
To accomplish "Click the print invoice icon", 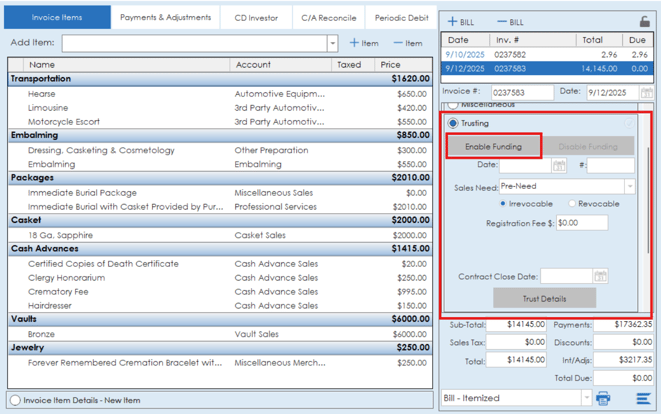I will [603, 398].
